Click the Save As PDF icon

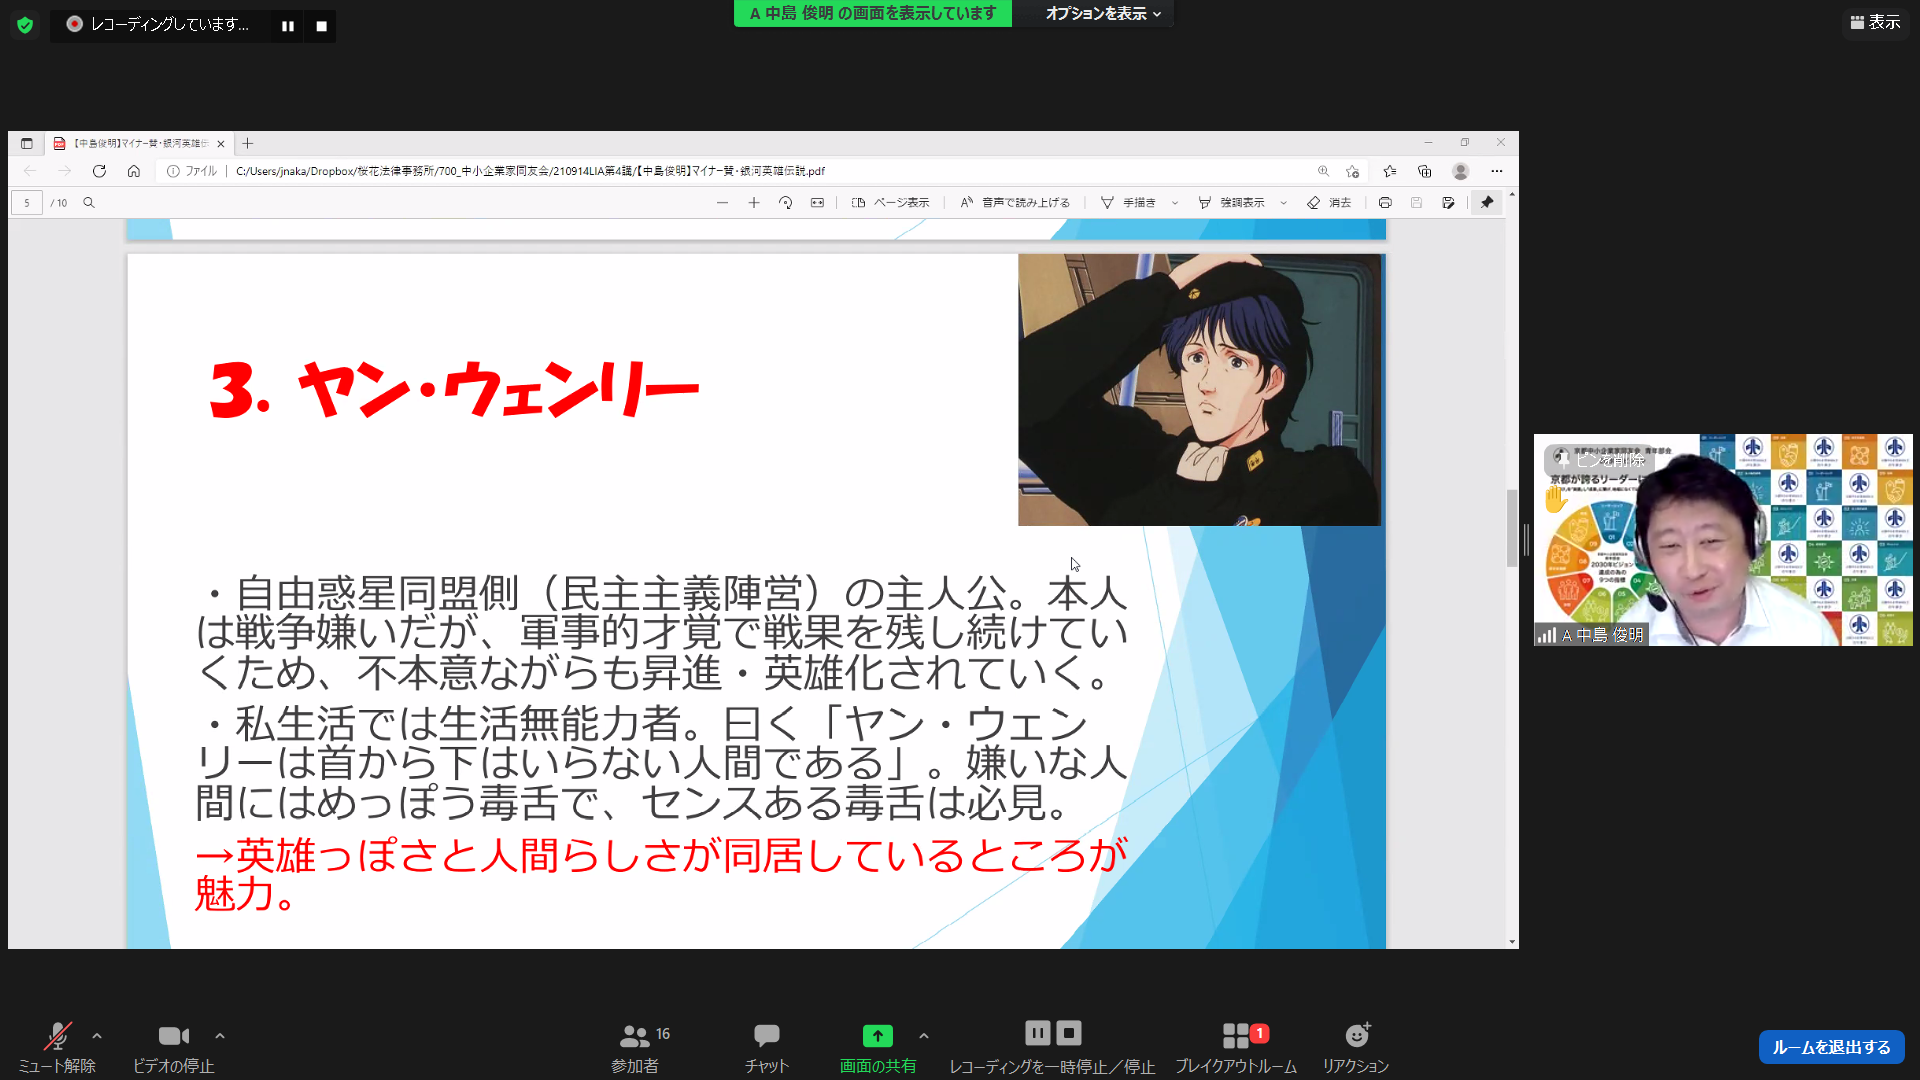coord(1448,203)
